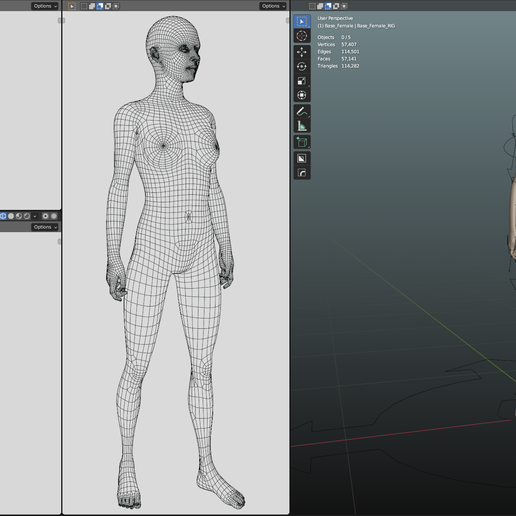Click the bottom-most tool icon in the toolbar
Image resolution: width=516 pixels, height=516 pixels.
click(302, 173)
